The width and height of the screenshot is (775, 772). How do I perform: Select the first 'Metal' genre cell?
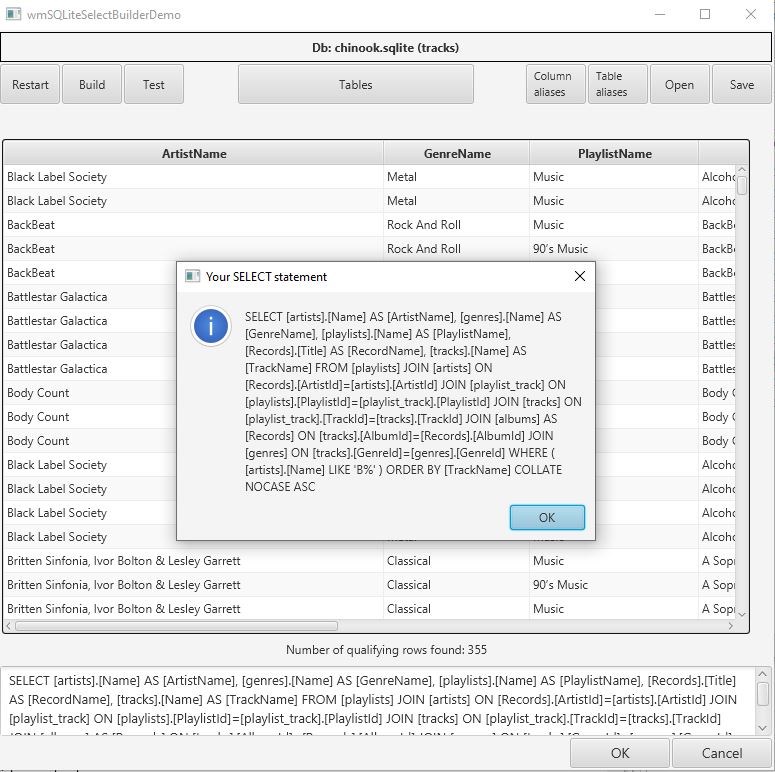(x=456, y=177)
